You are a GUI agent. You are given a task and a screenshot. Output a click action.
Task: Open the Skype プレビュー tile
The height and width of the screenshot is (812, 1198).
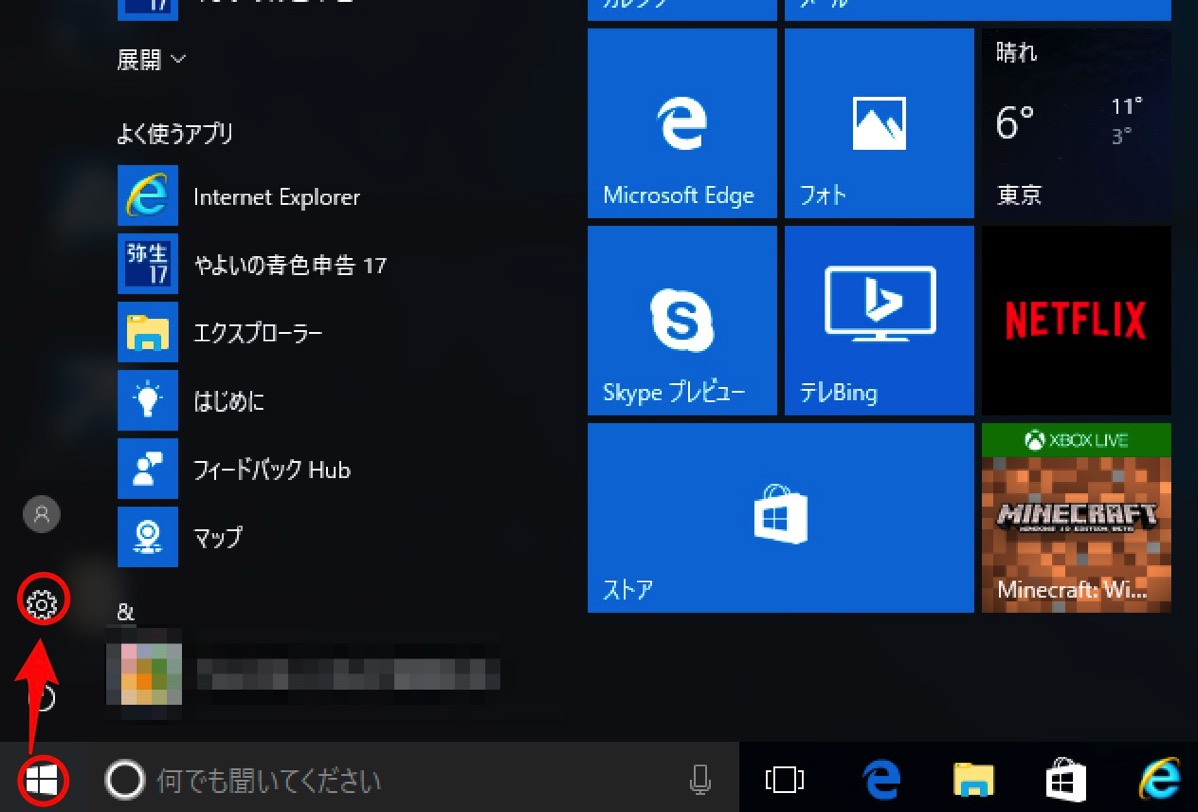[682, 320]
